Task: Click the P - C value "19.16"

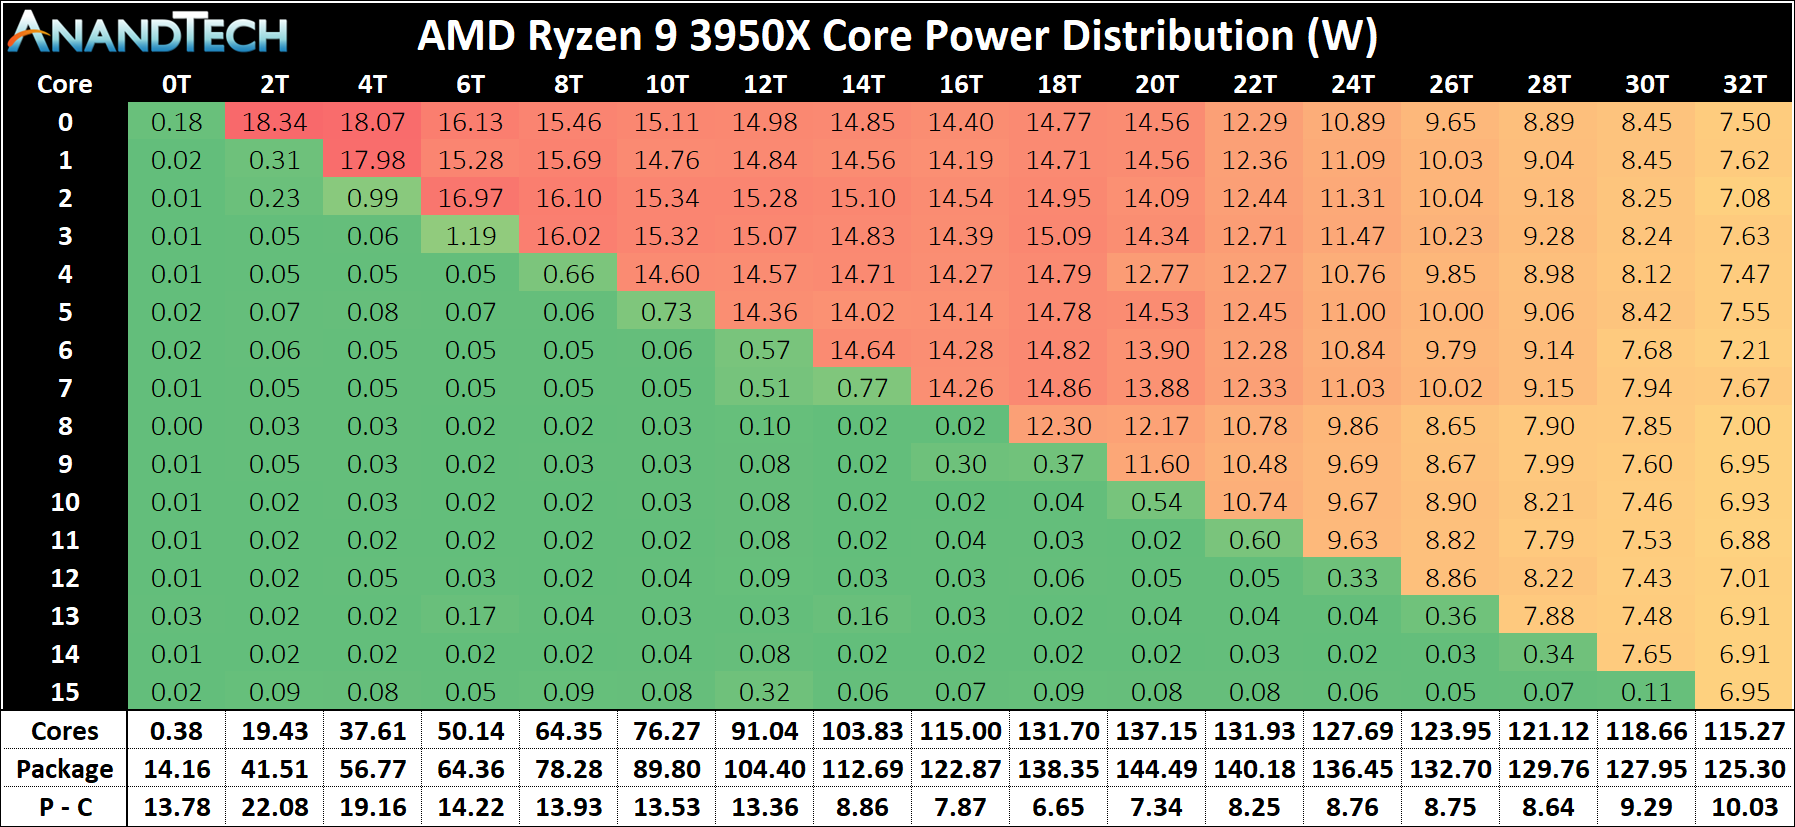Action: pos(372,807)
